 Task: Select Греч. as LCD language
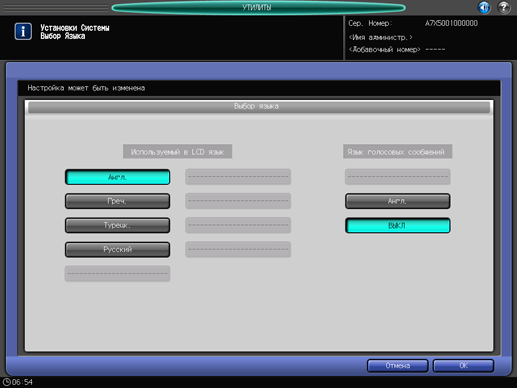[x=117, y=201]
